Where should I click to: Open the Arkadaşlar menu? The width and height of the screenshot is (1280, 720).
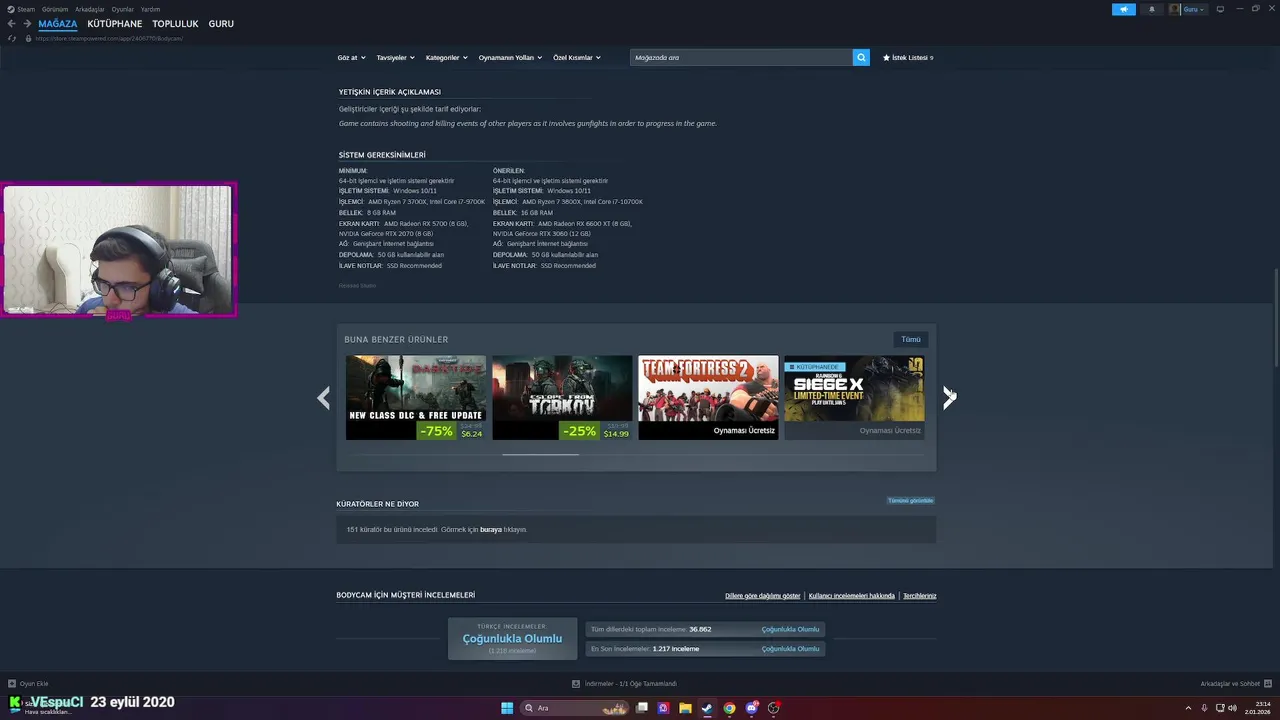click(90, 9)
